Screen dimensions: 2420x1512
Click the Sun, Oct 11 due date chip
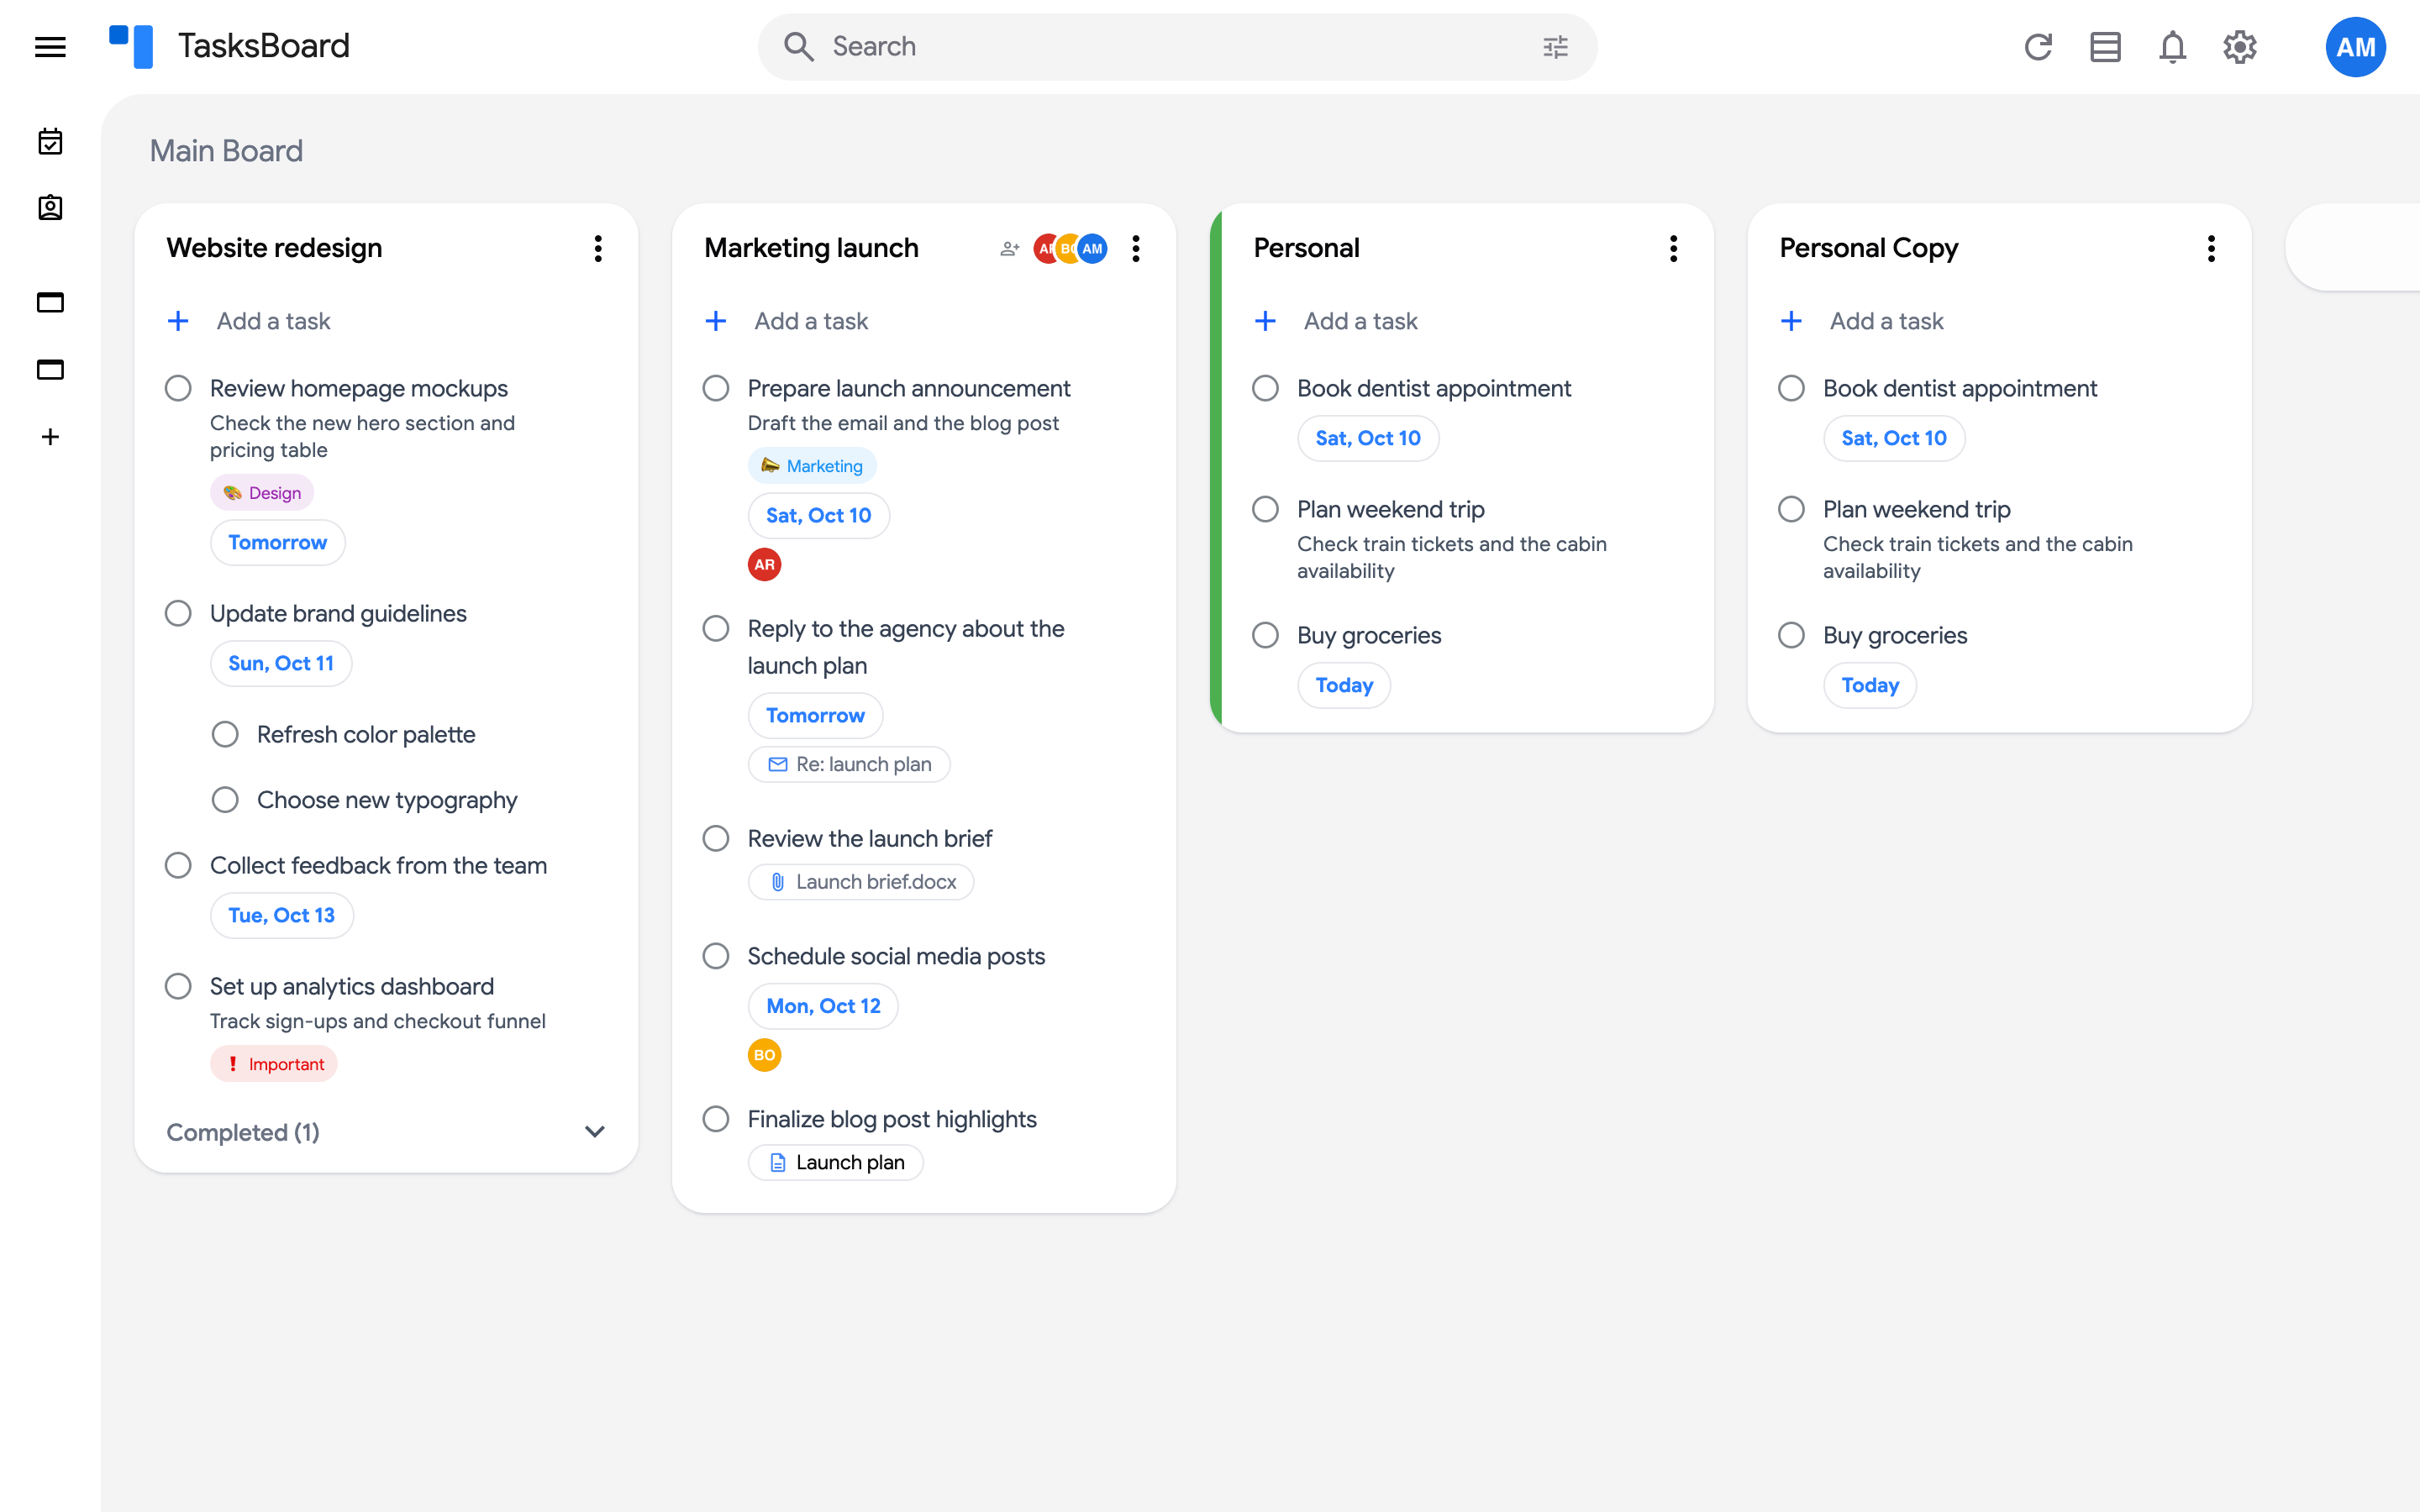(x=281, y=663)
